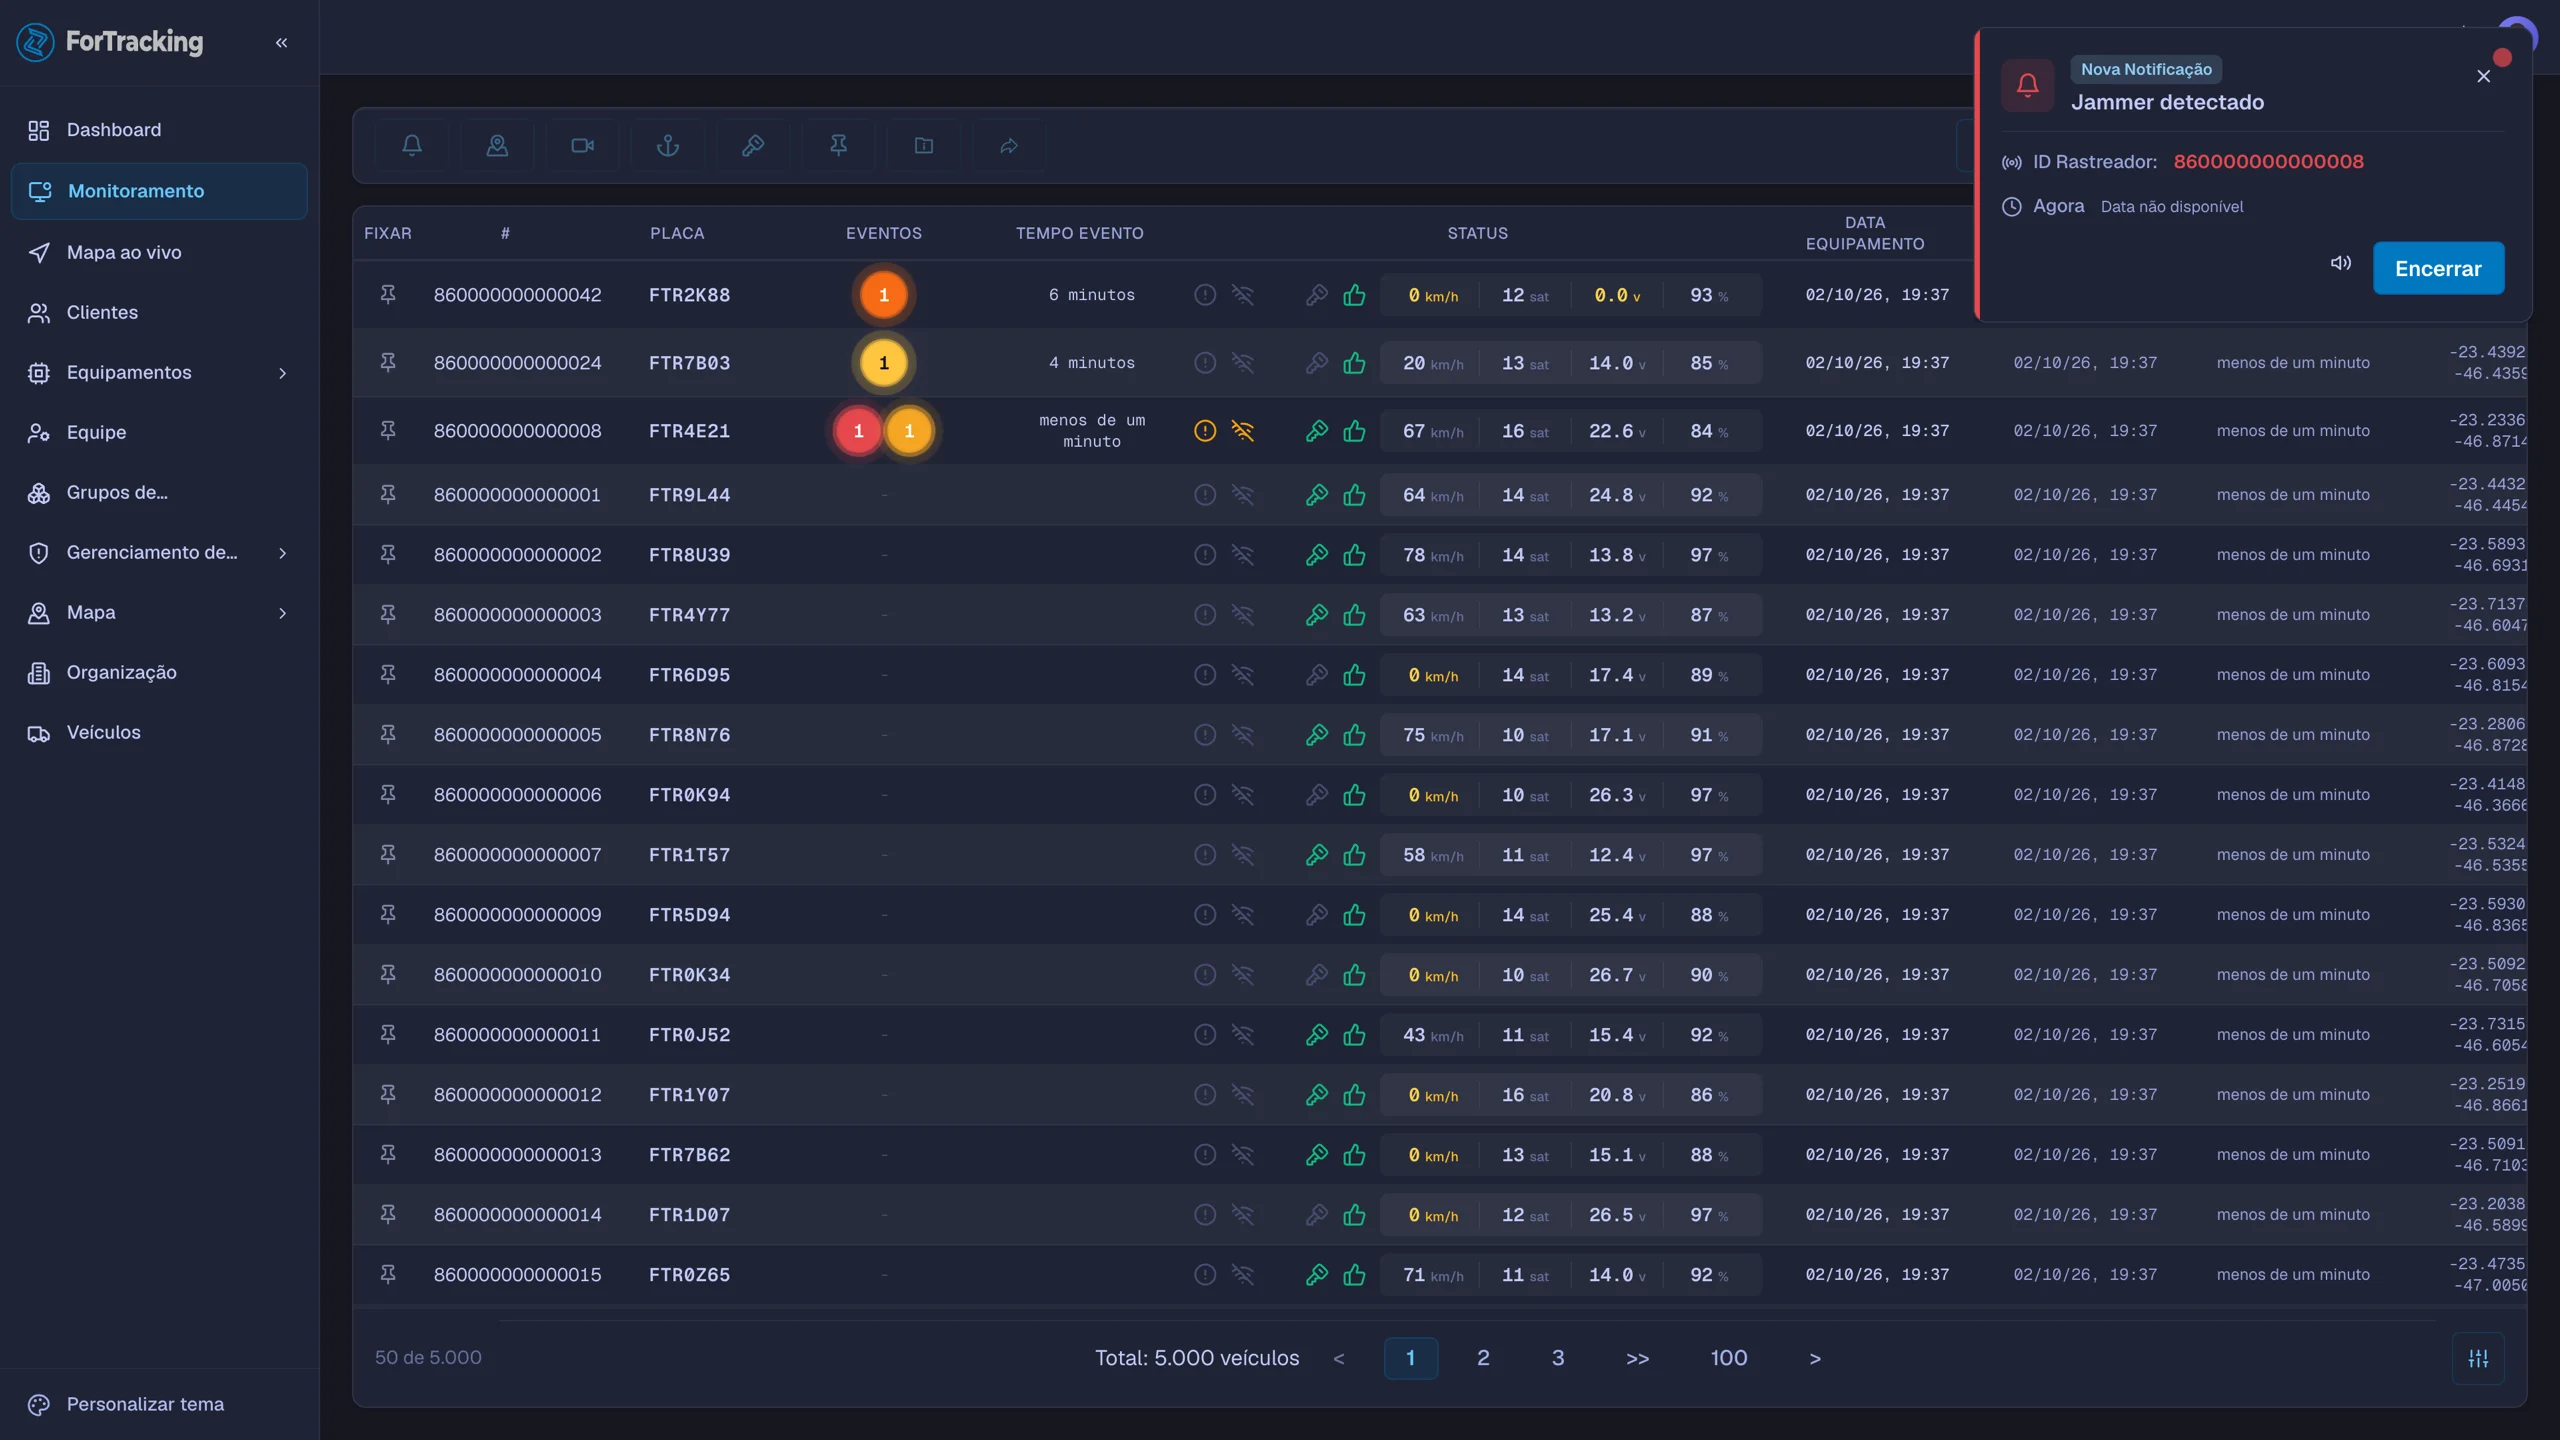Click ignition key icon in FTR9L44 row
This screenshot has height=1440, width=2560.
[1317, 495]
